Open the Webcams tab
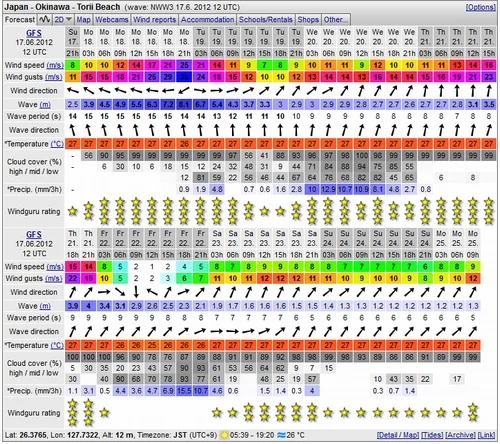The height and width of the screenshot is (444, 500). tap(112, 20)
